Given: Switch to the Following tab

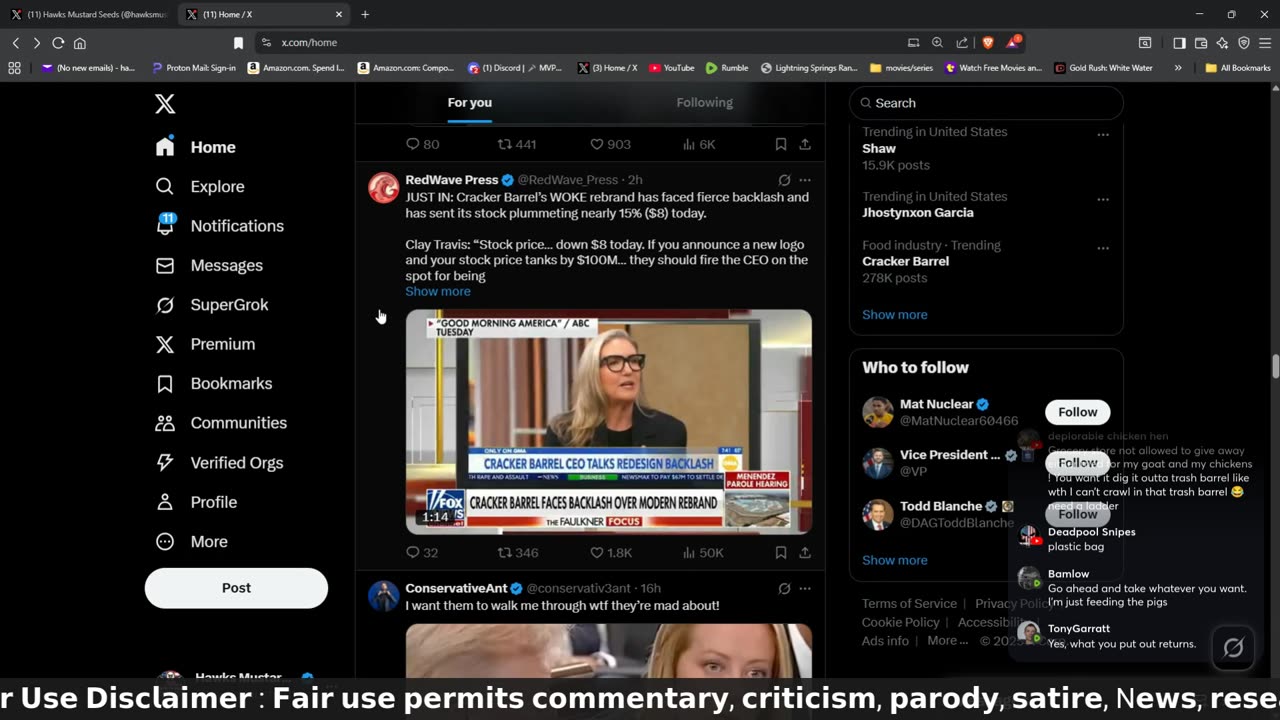Looking at the screenshot, I should pyautogui.click(x=704, y=102).
